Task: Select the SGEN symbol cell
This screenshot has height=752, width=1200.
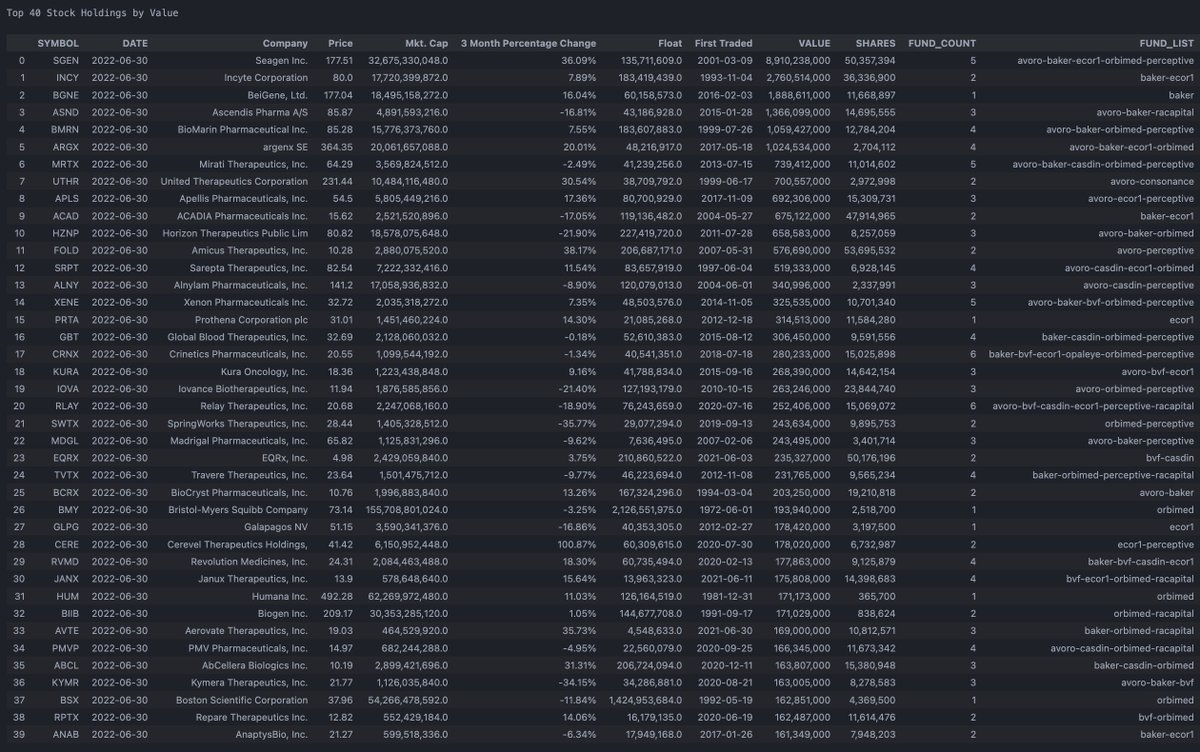Action: coord(65,60)
